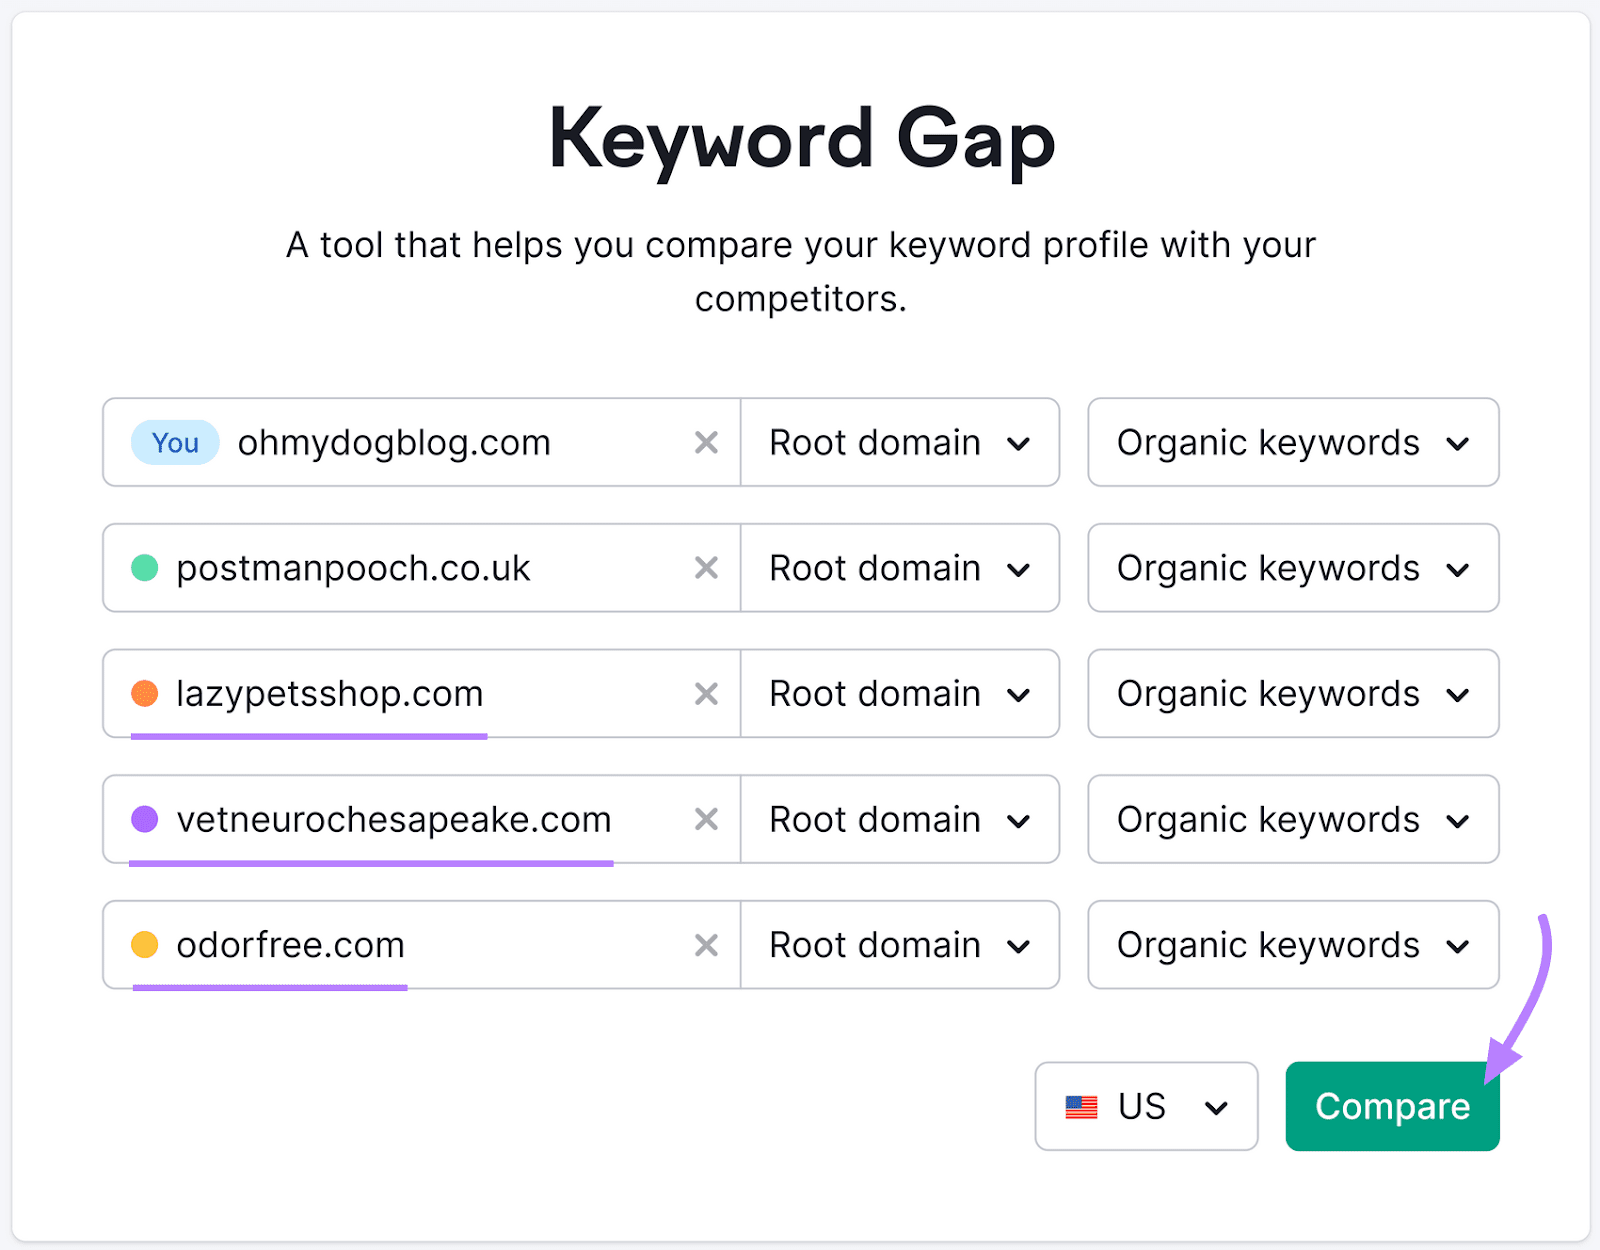The image size is (1600, 1250).
Task: Select the You badge on the first row
Action: point(174,442)
